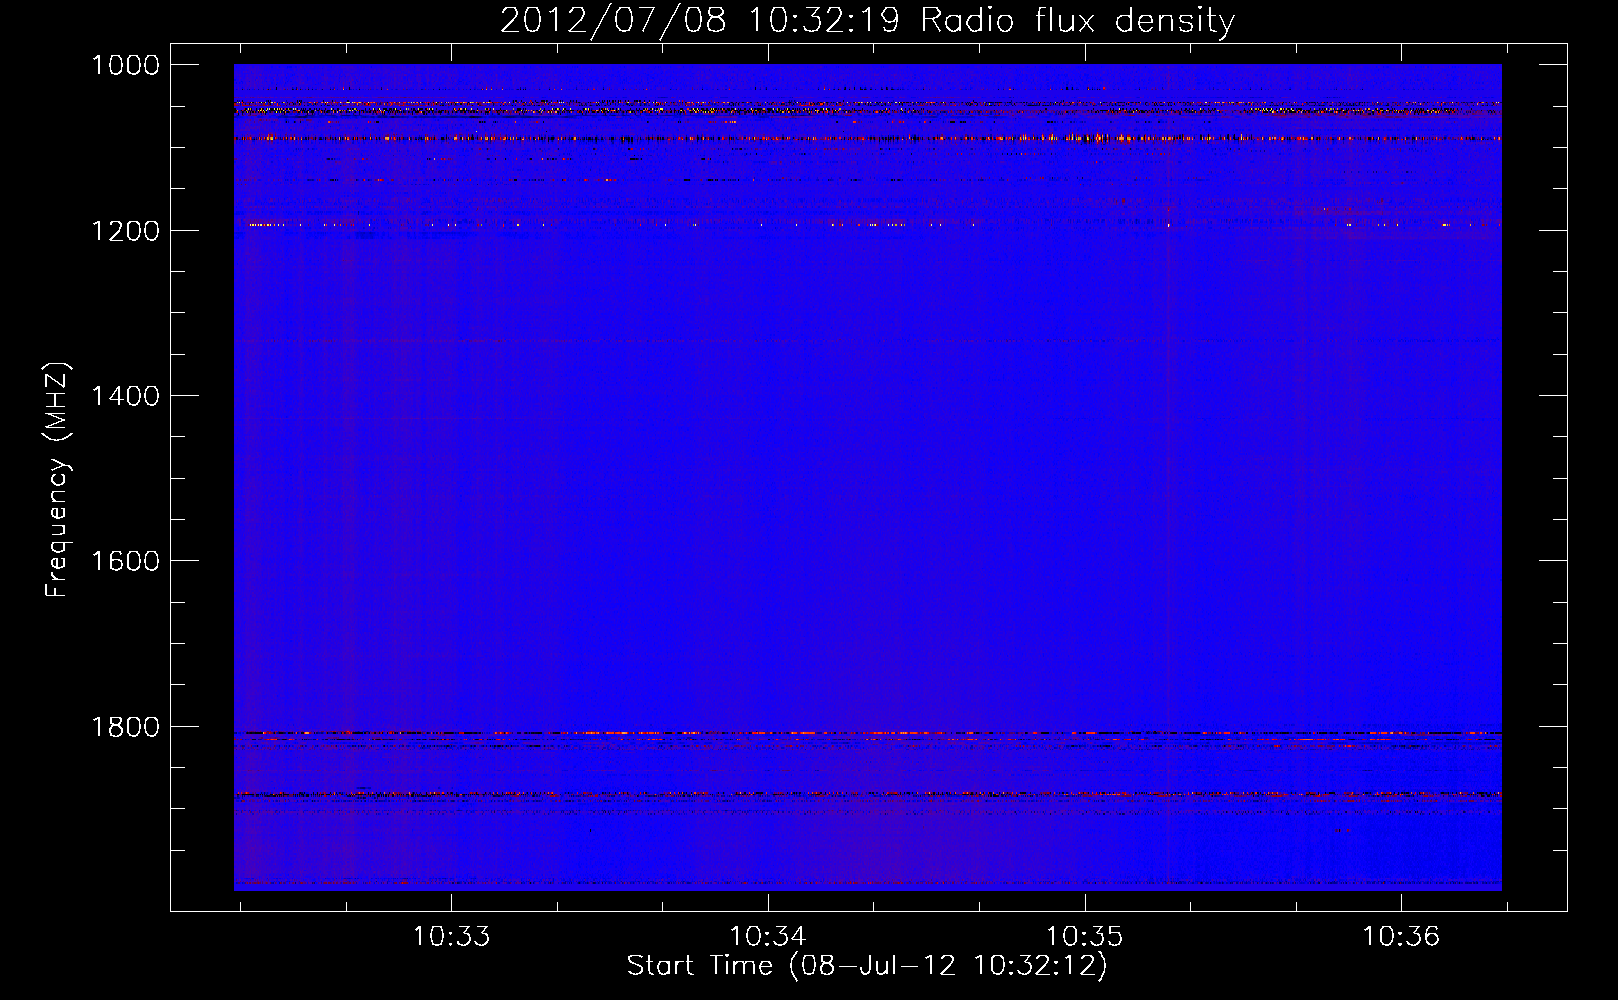Click the plot title '2012/07/08 10:32:19 Radio flux density'
Viewport: 1618px width, 1000px height.
point(867,20)
